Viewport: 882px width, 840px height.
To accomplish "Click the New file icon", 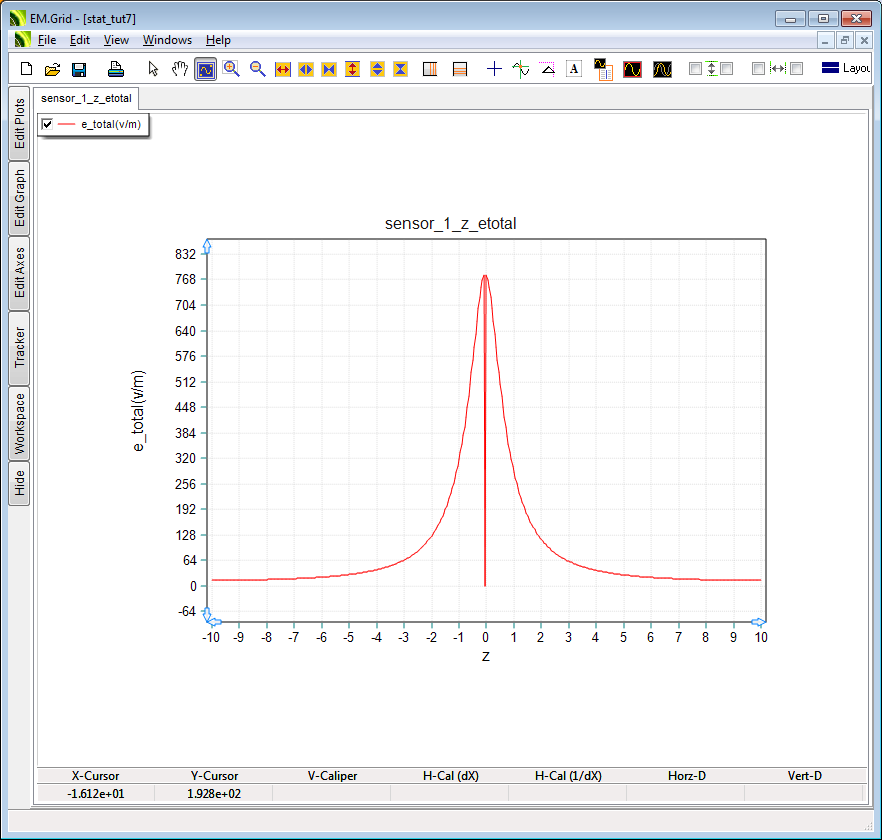I will pyautogui.click(x=27, y=69).
